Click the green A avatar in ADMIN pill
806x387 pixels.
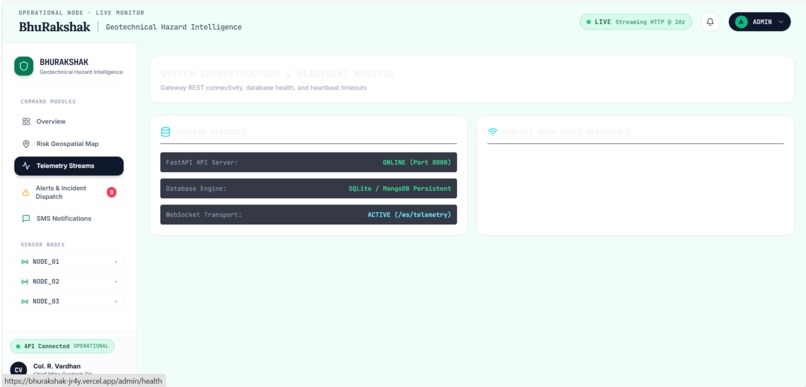[741, 22]
